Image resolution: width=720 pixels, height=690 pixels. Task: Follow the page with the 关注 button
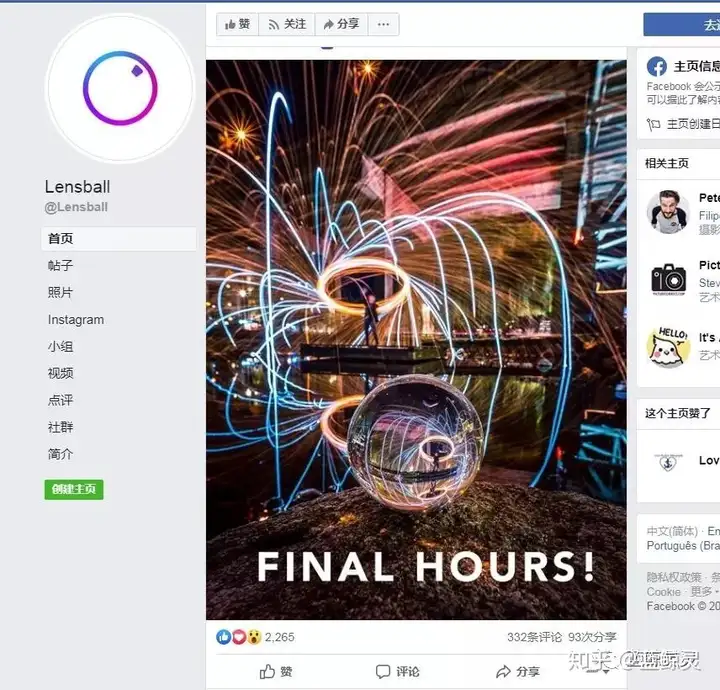pyautogui.click(x=287, y=24)
